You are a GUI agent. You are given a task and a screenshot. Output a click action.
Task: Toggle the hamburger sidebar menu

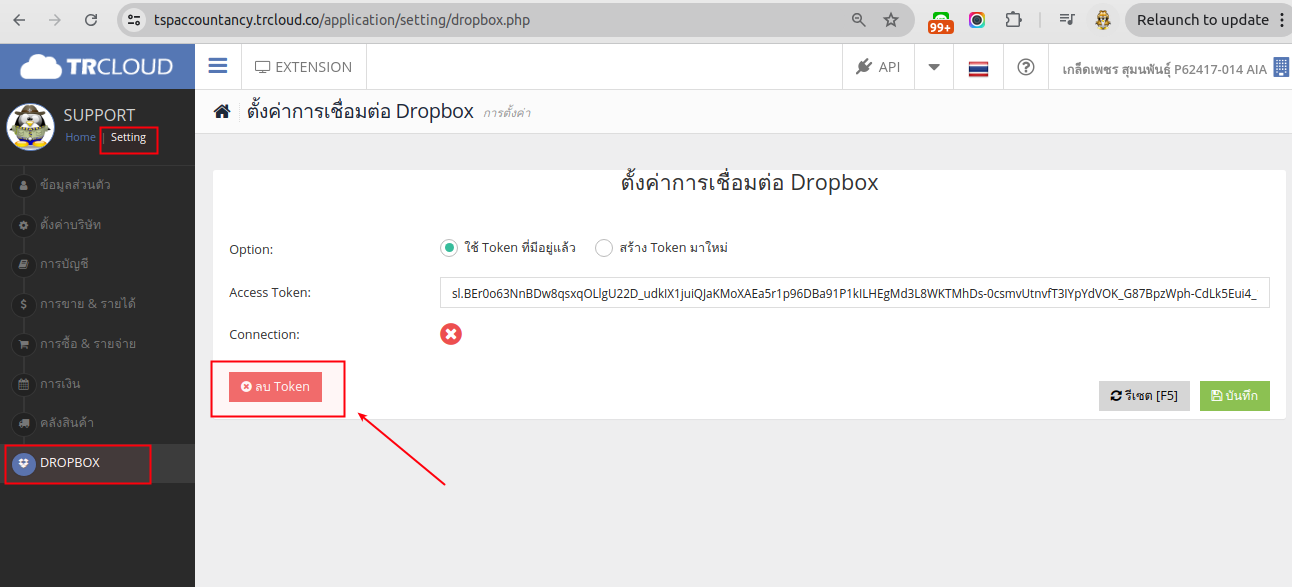[x=218, y=66]
